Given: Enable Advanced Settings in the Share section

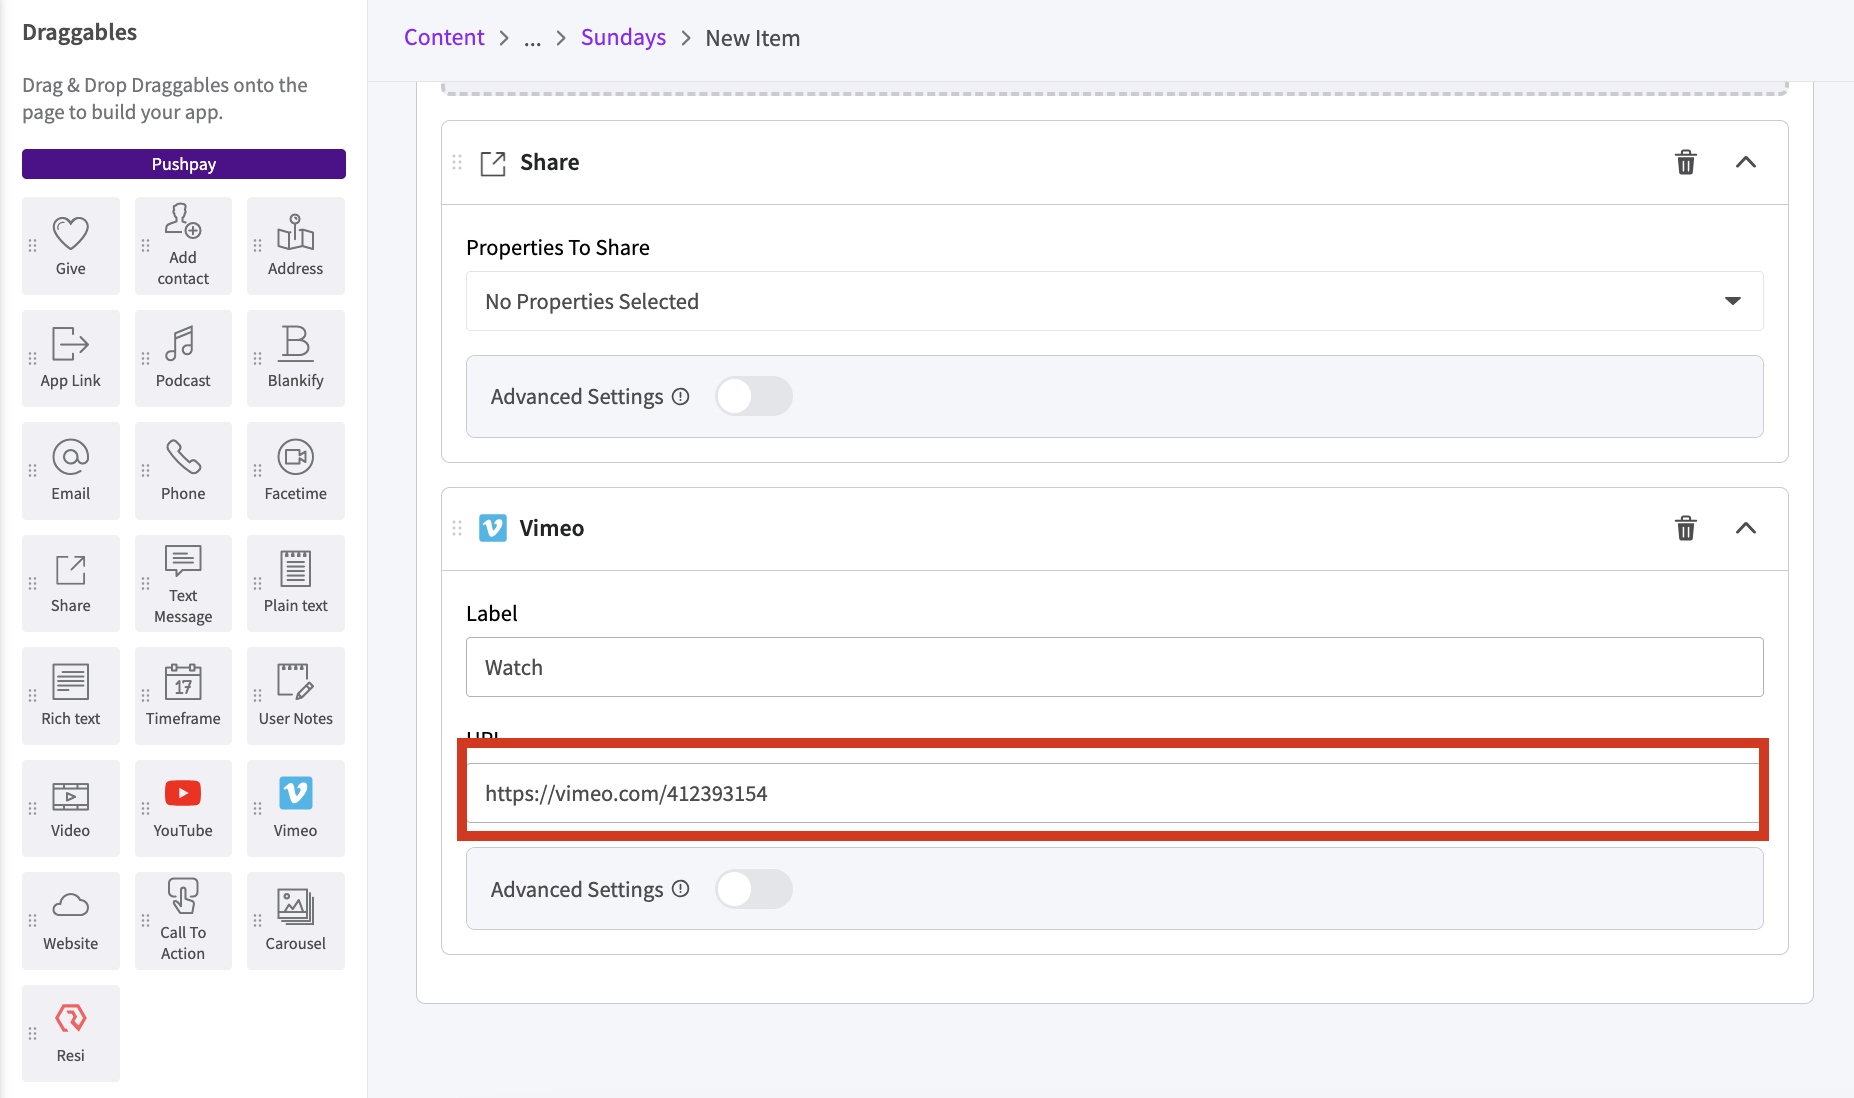Looking at the screenshot, I should pyautogui.click(x=754, y=396).
